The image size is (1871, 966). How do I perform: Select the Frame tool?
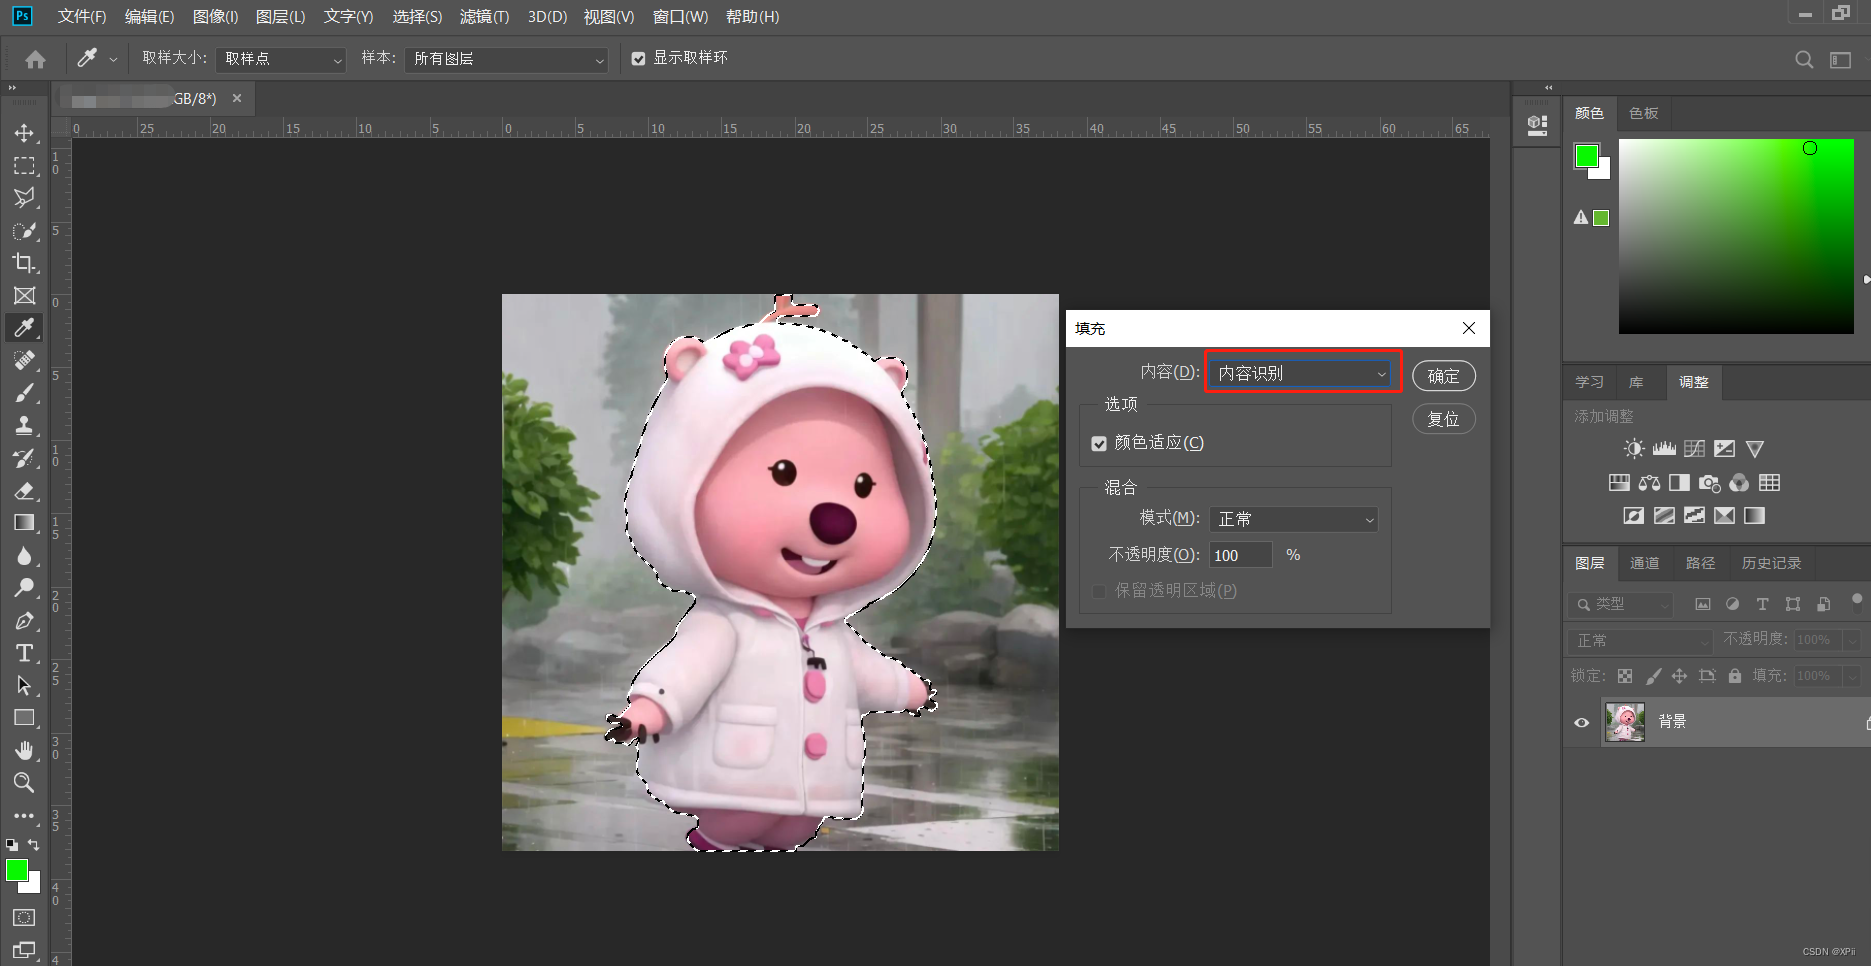[24, 296]
